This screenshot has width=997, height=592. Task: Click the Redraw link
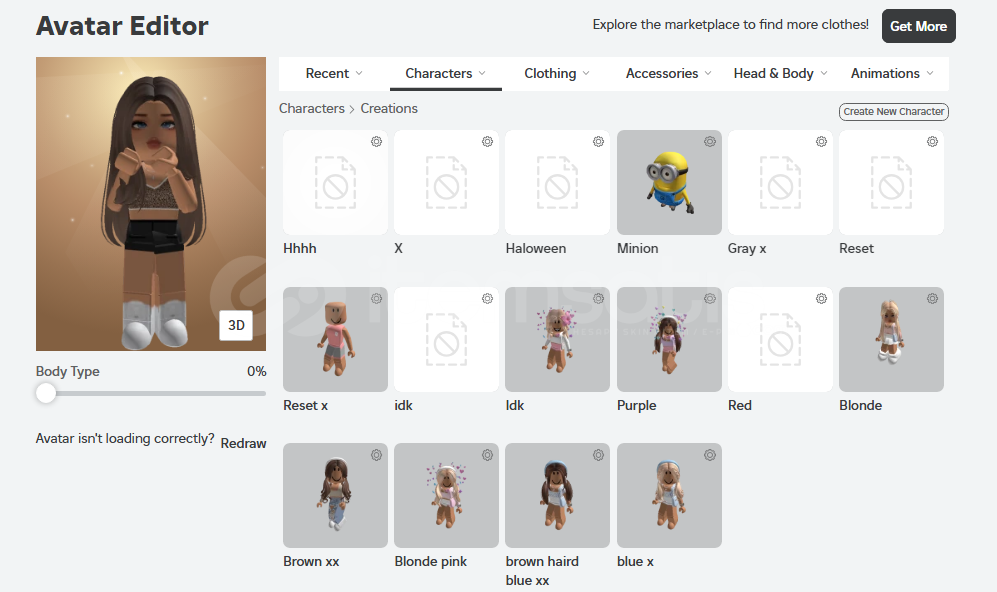tap(243, 443)
